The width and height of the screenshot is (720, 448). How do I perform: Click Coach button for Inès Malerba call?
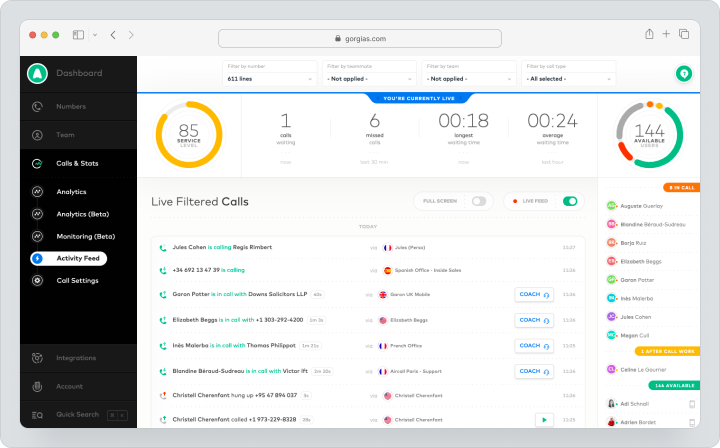pyautogui.click(x=534, y=346)
